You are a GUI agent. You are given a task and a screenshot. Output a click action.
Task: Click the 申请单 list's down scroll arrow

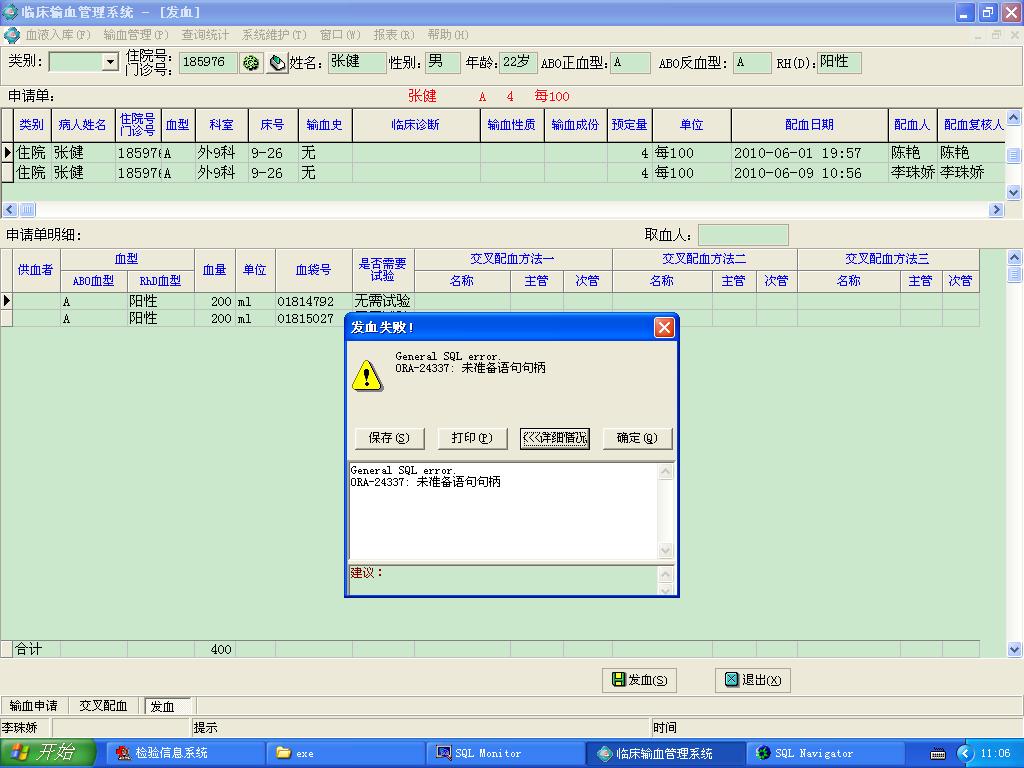click(x=1014, y=192)
